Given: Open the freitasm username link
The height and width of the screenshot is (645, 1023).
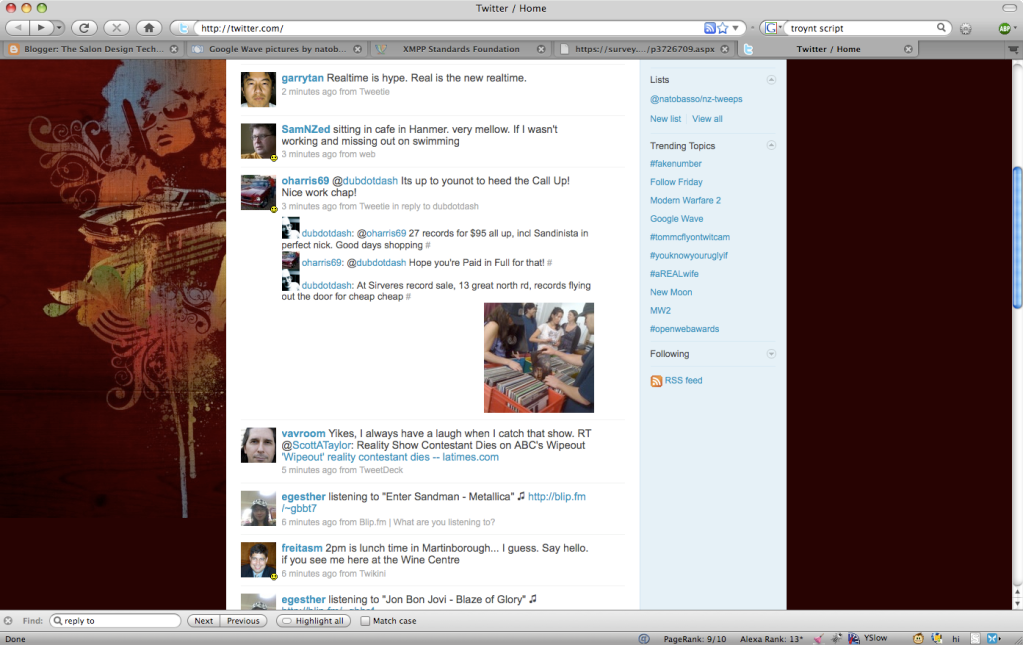Looking at the screenshot, I should point(301,548).
